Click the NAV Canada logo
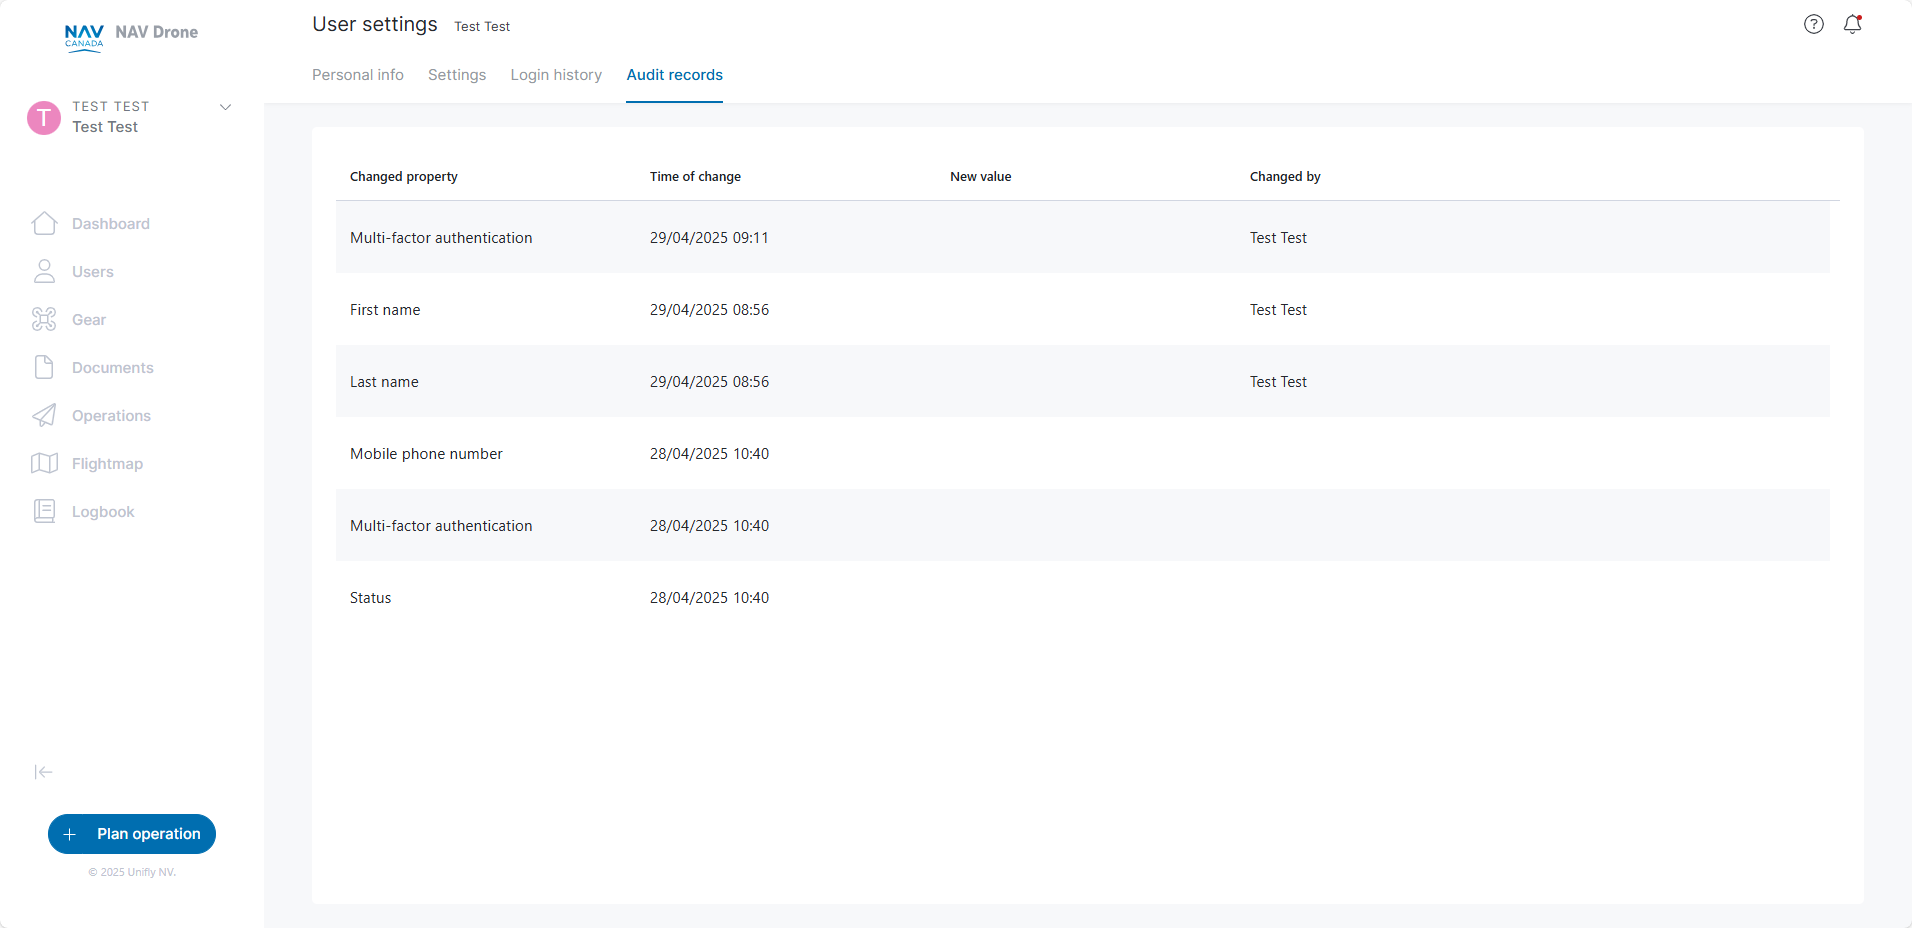This screenshot has height=928, width=1912. tap(84, 37)
